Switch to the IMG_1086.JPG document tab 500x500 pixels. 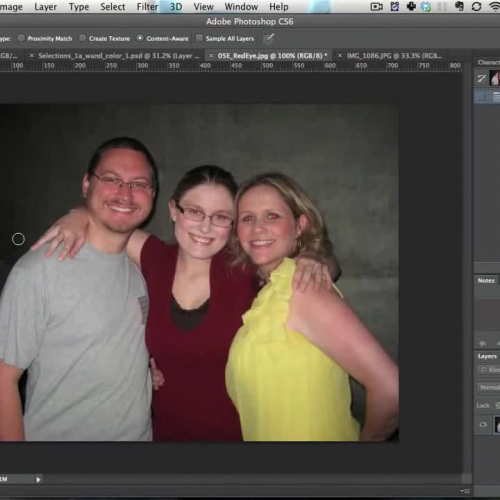tap(394, 56)
